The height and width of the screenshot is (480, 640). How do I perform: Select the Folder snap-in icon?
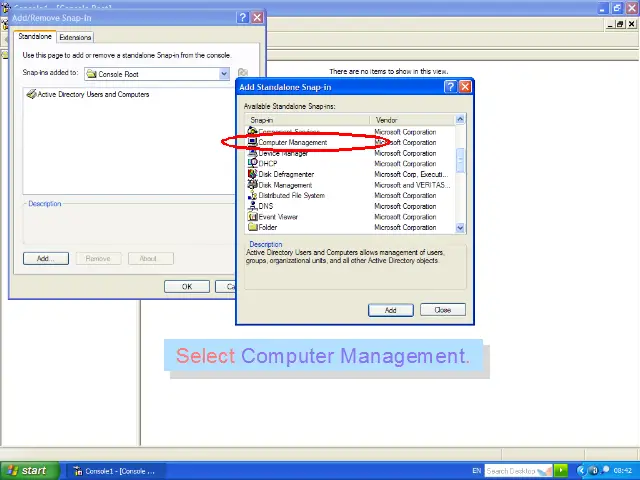[252, 227]
